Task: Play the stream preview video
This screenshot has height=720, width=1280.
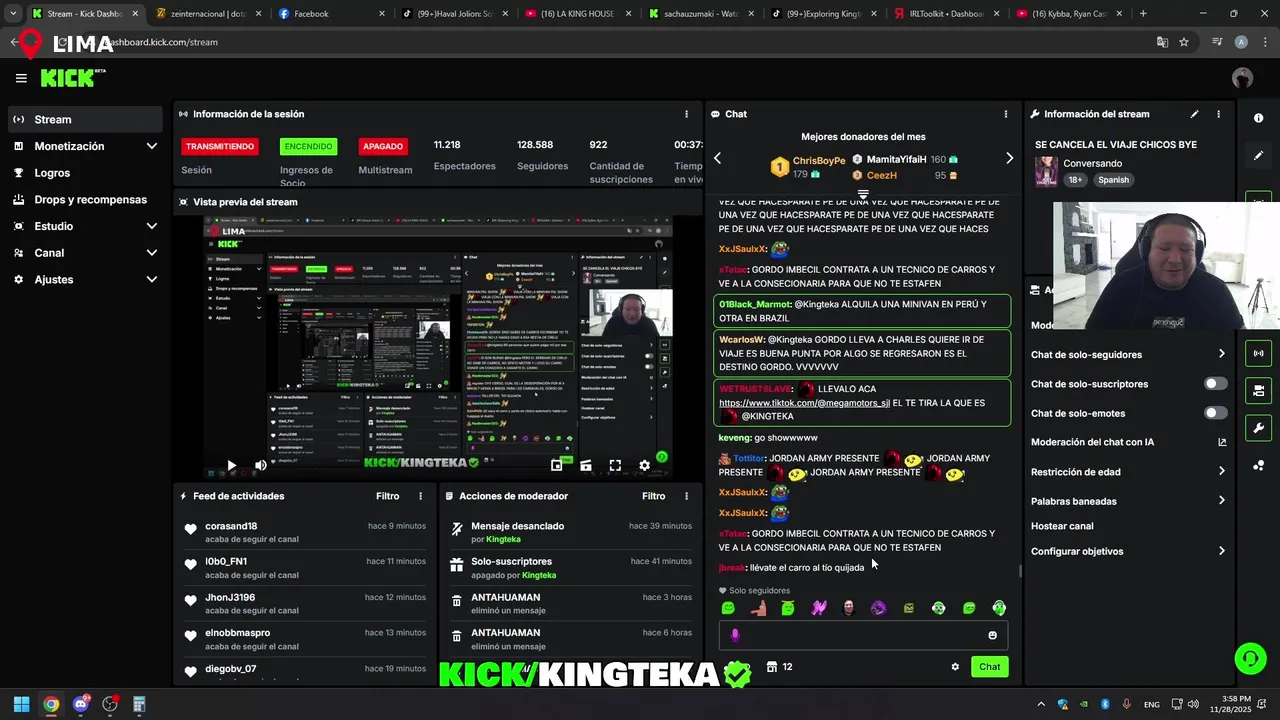Action: pyautogui.click(x=231, y=465)
